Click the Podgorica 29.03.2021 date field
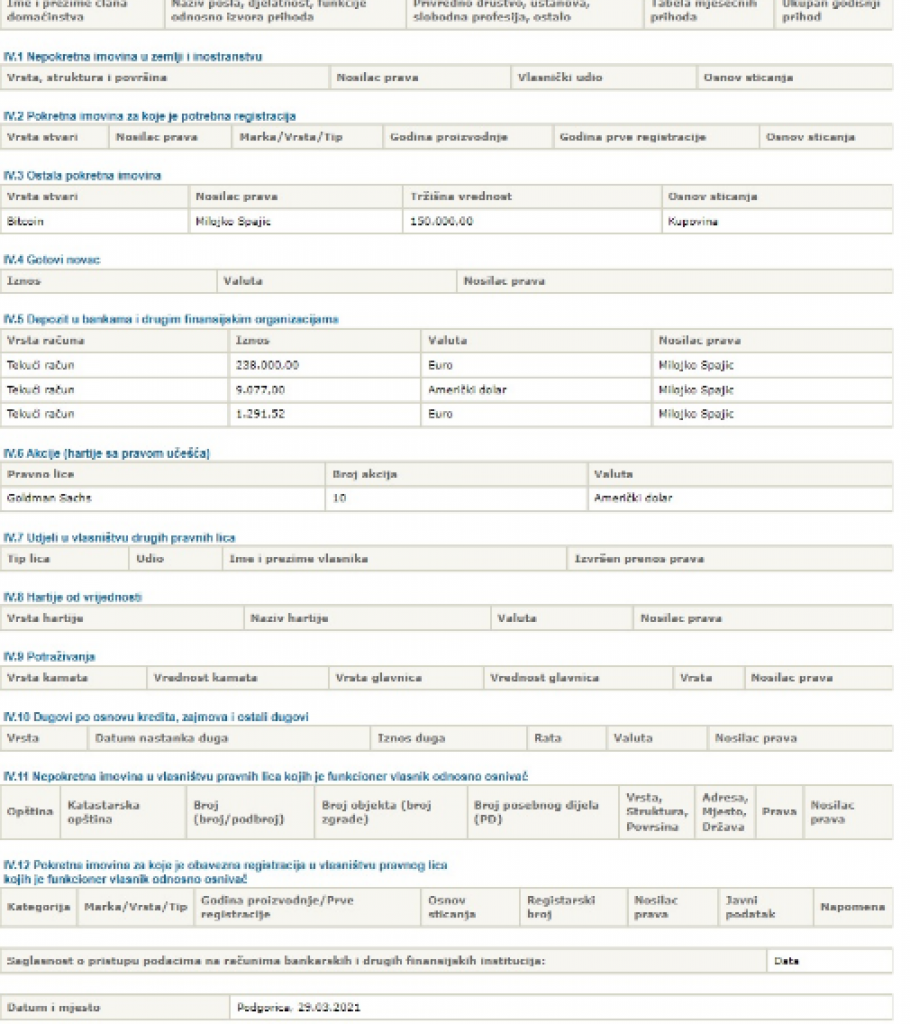The height and width of the screenshot is (1024, 910). 298,1007
